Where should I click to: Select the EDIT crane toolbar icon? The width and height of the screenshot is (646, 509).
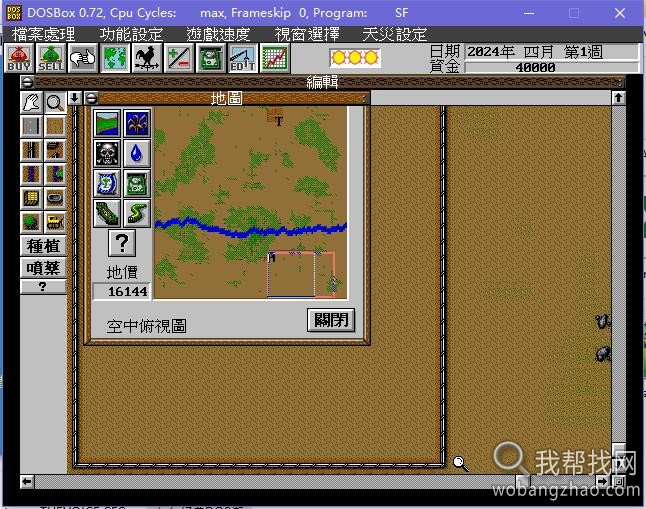[x=243, y=58]
